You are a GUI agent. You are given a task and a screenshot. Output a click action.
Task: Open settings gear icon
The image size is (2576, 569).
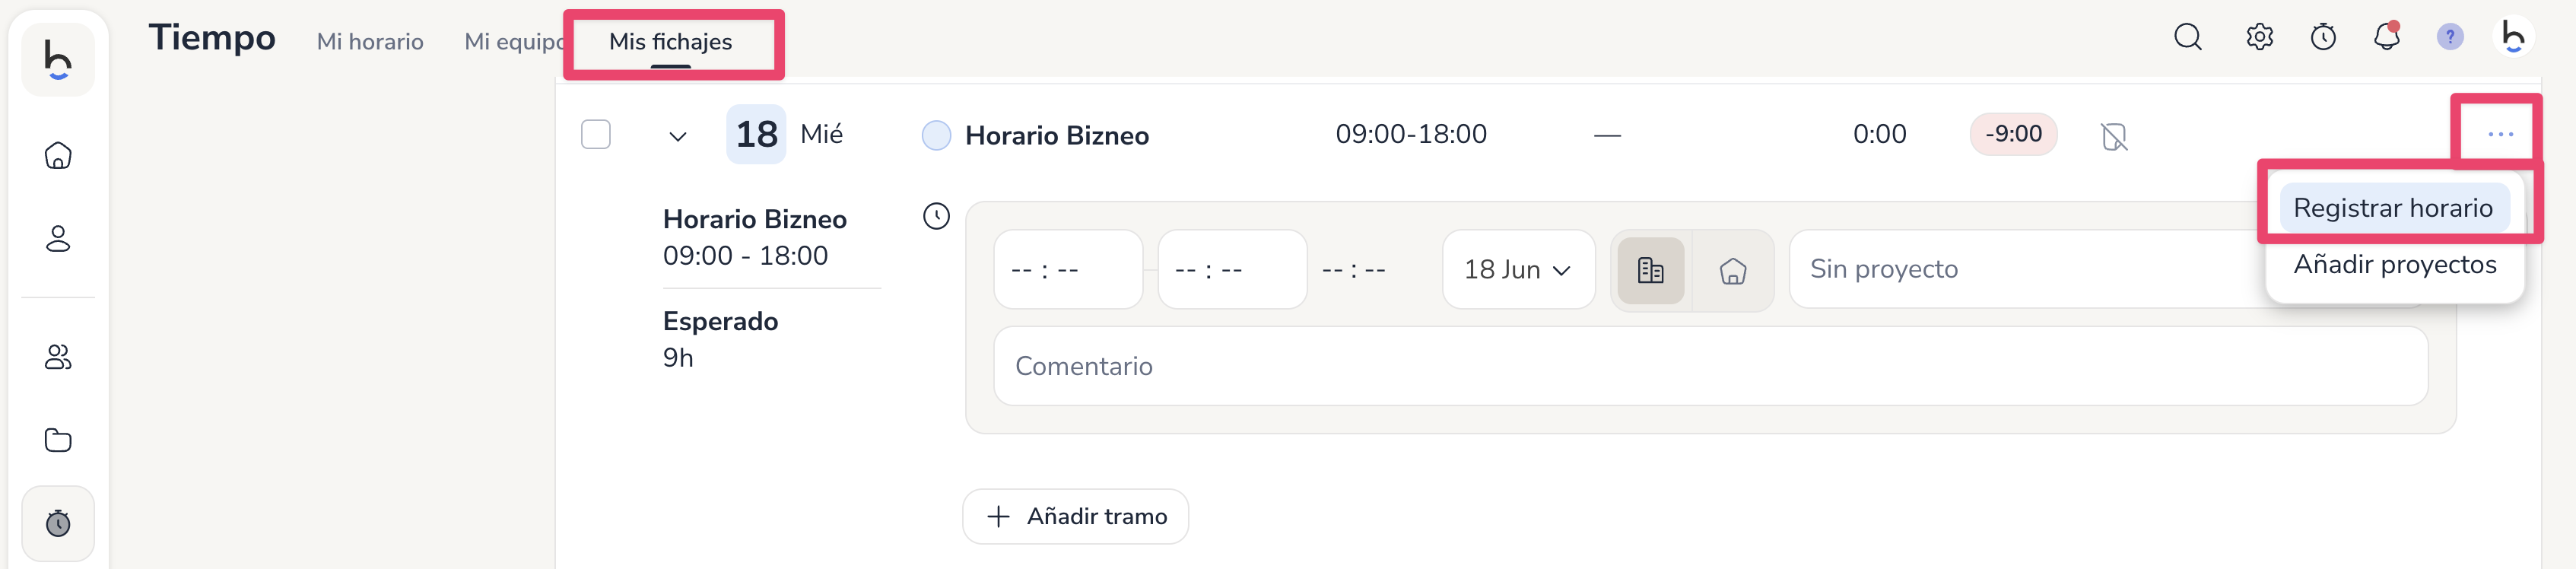[x=2259, y=38]
